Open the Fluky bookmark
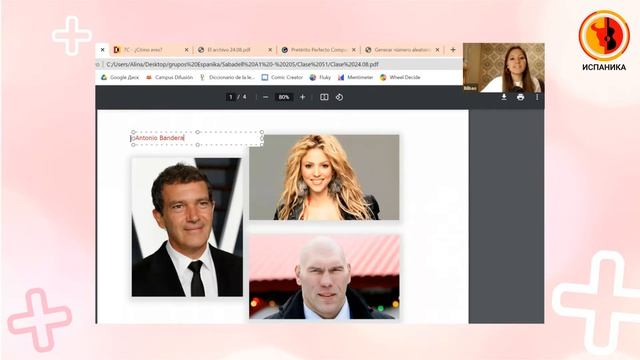This screenshot has width=640, height=360. [320, 77]
